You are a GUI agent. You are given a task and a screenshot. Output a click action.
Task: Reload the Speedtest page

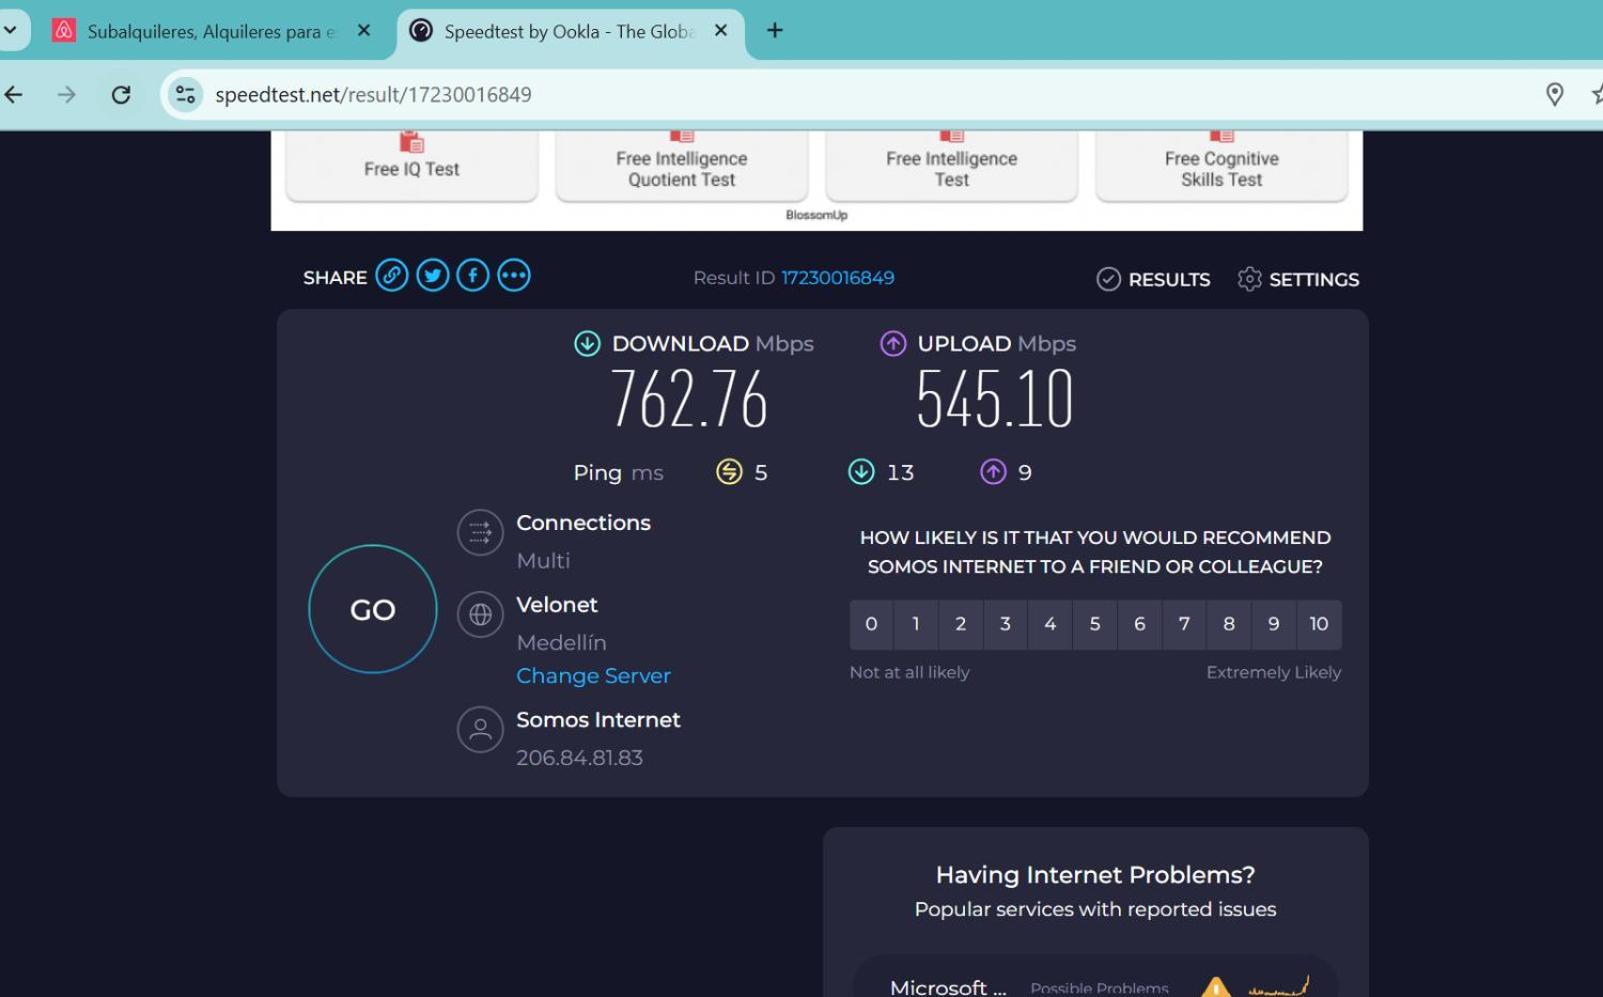(121, 95)
